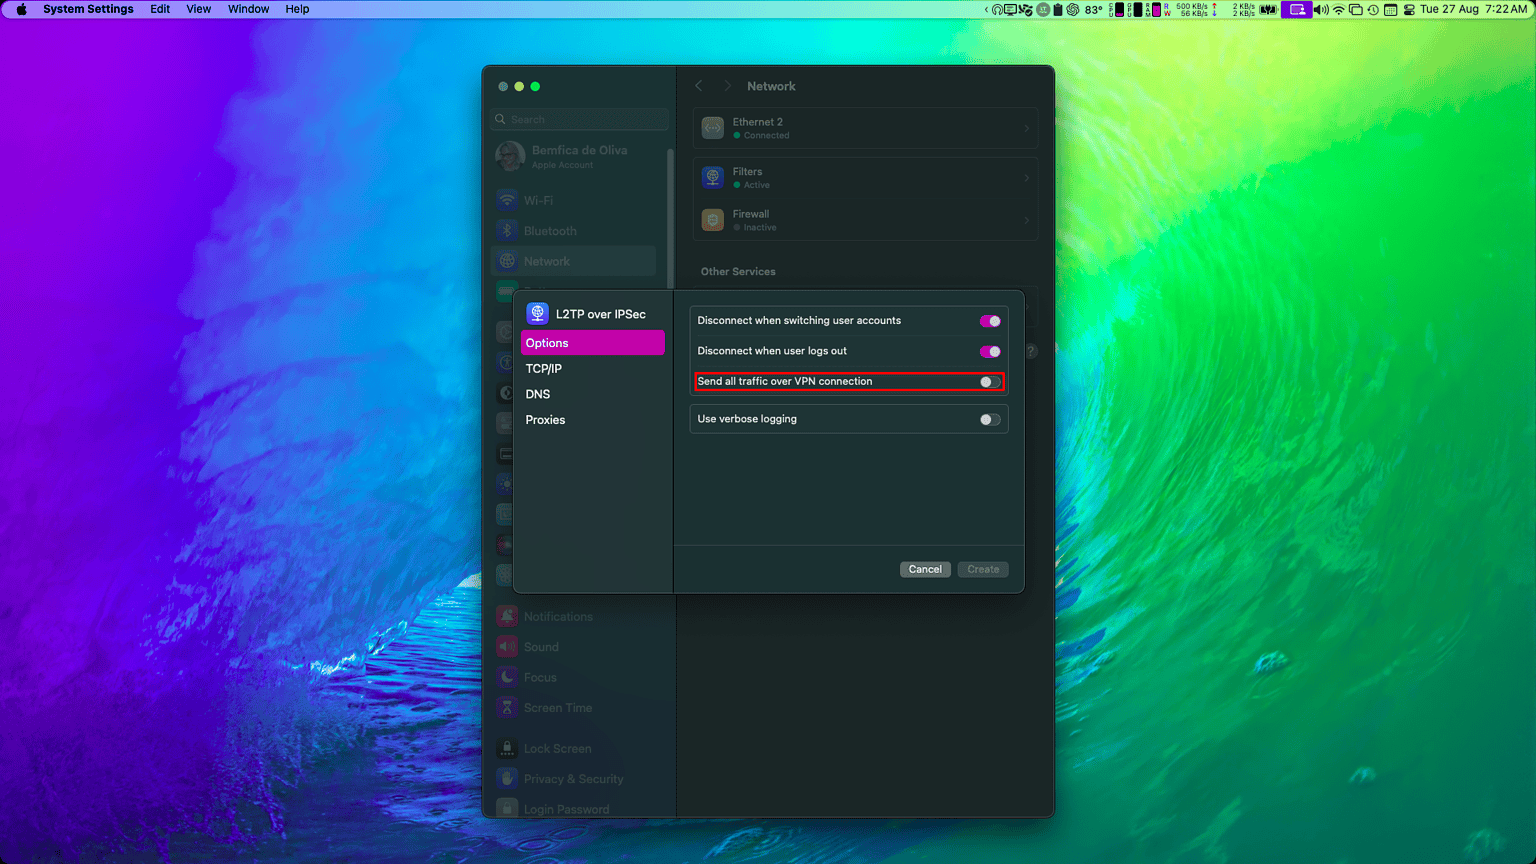The image size is (1536, 864).
Task: Enable Send all traffic over VPN connection
Action: [989, 382]
